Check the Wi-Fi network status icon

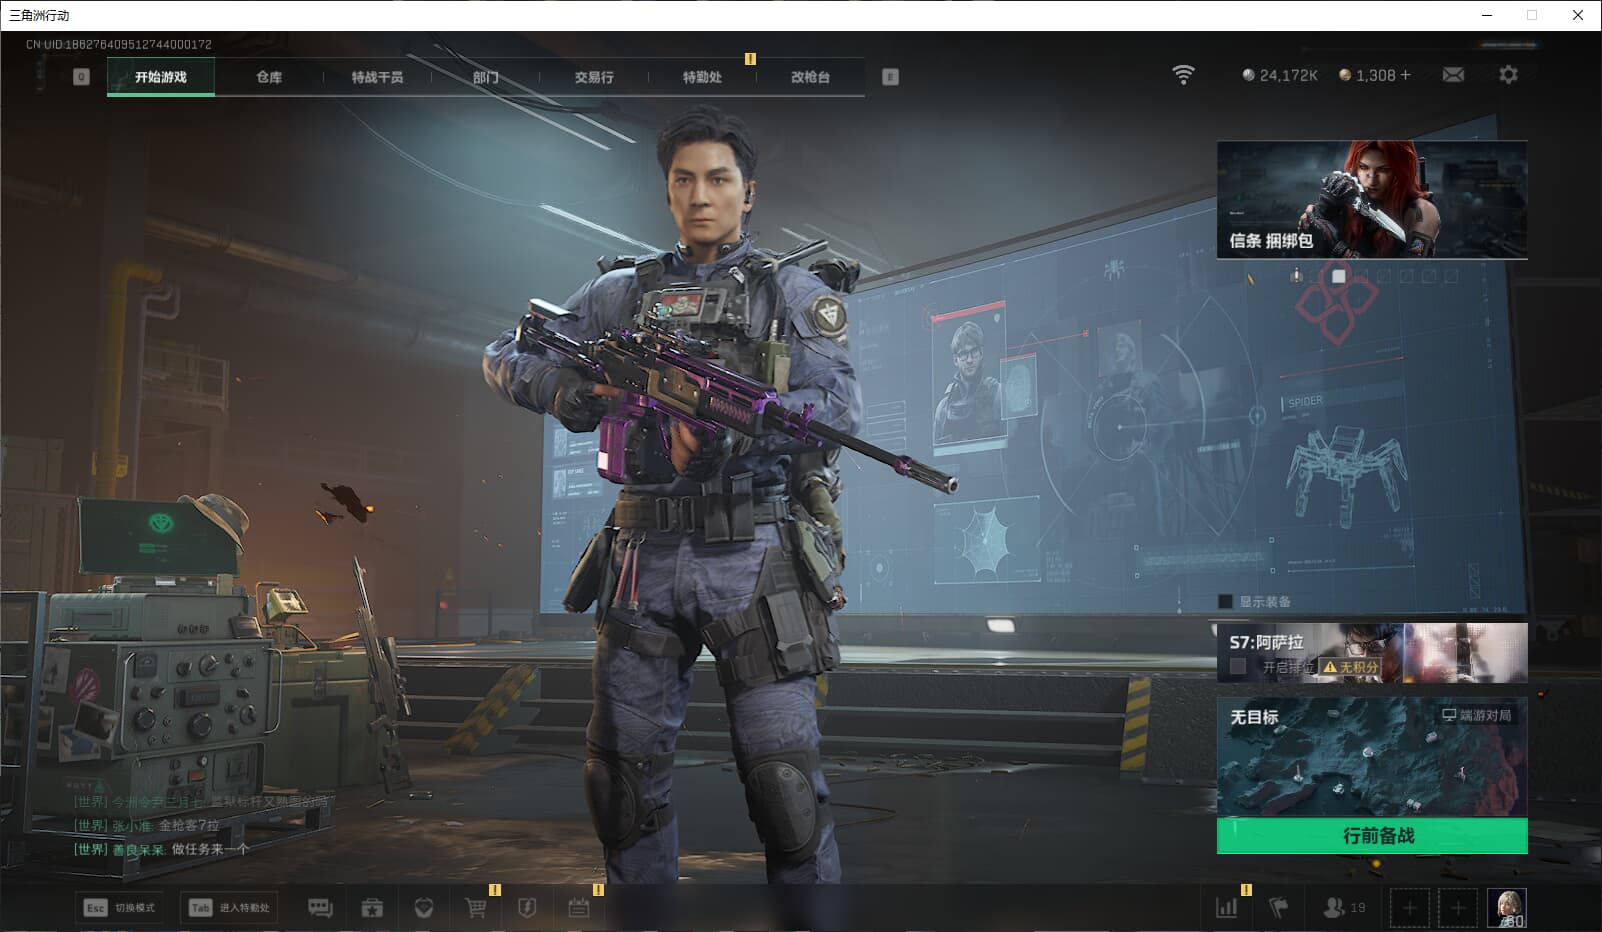[x=1183, y=75]
